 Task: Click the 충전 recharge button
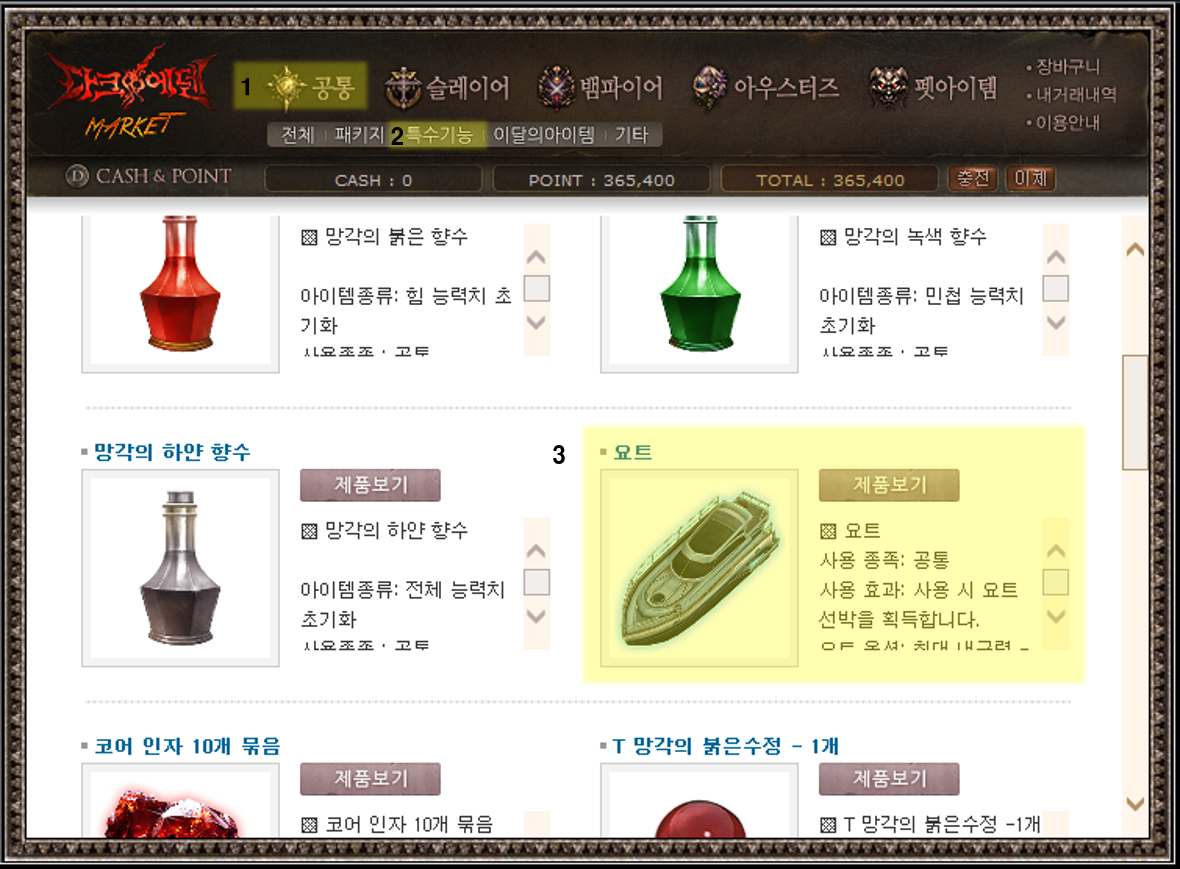pyautogui.click(x=972, y=179)
